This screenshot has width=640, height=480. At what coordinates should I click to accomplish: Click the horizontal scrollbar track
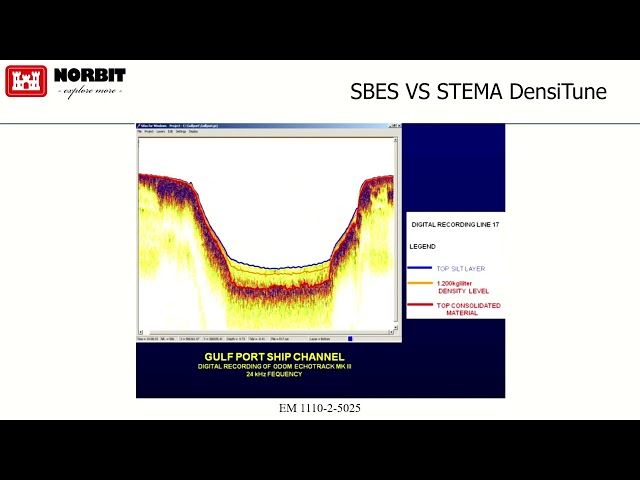point(266,332)
